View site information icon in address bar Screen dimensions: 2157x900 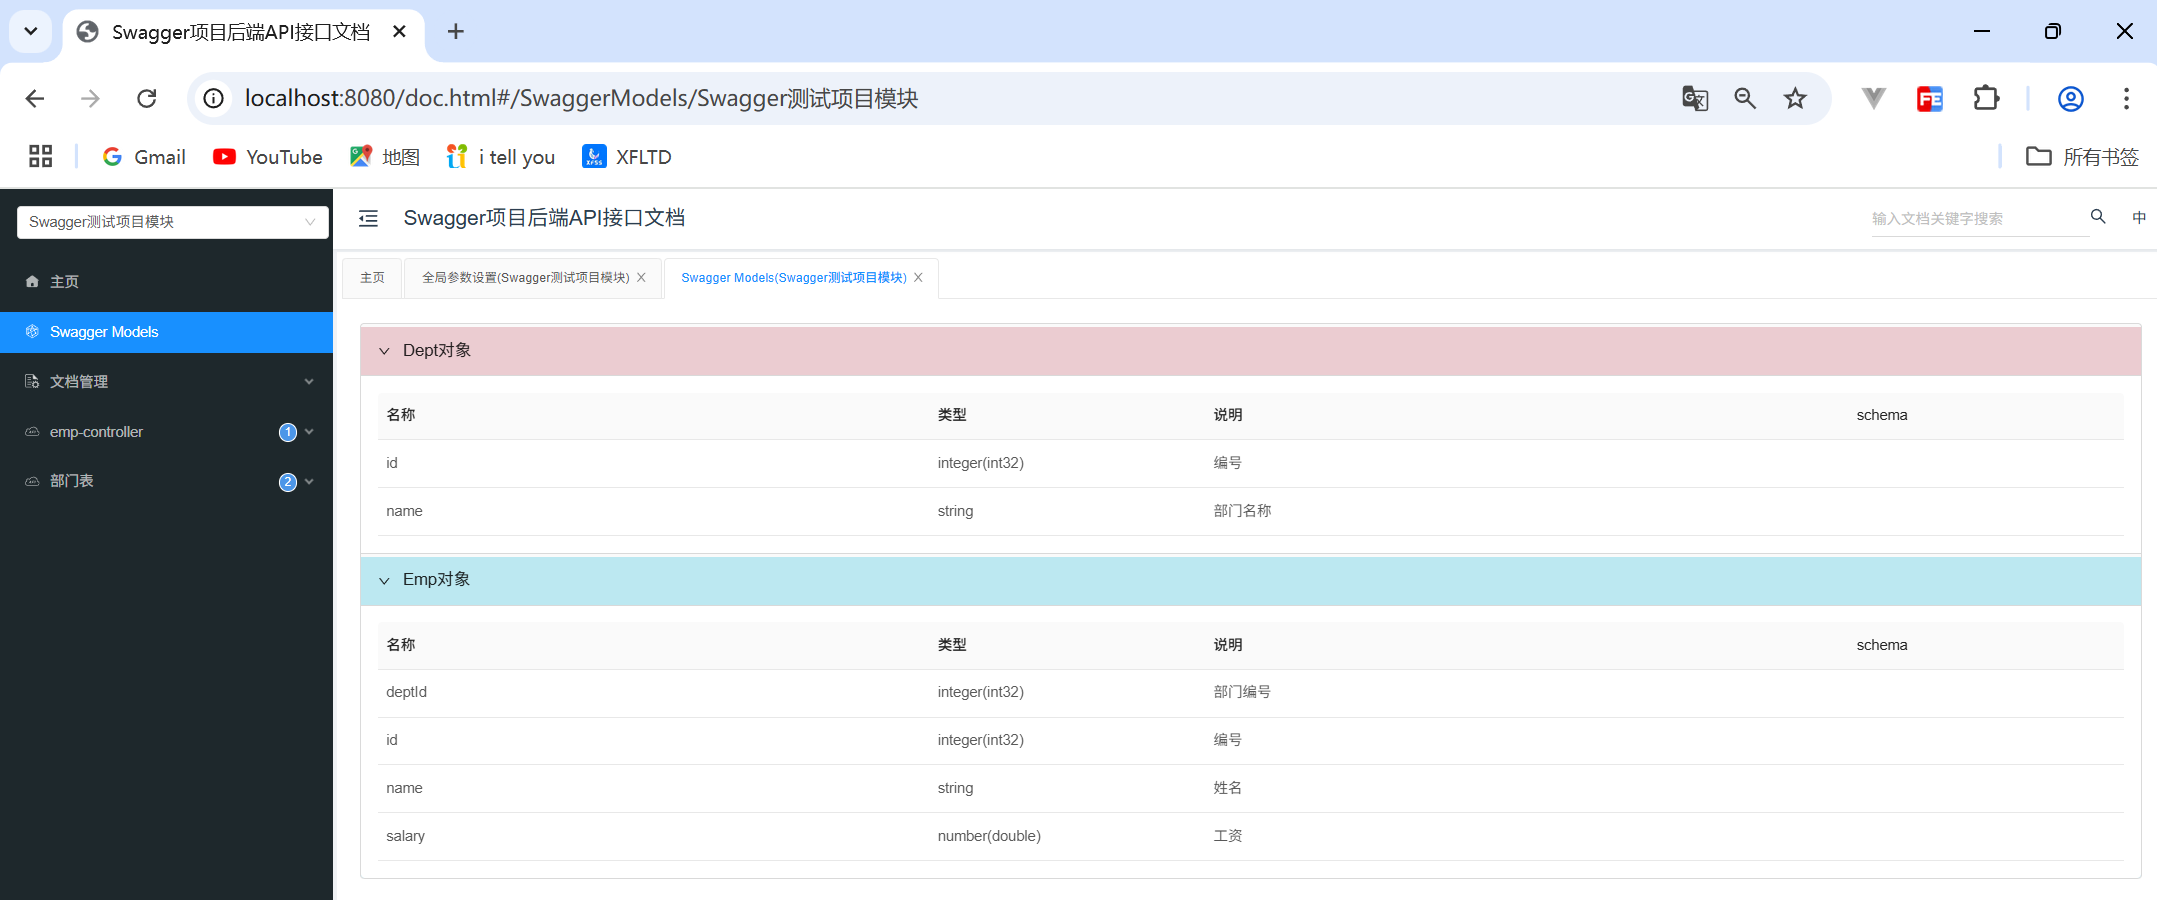click(214, 98)
